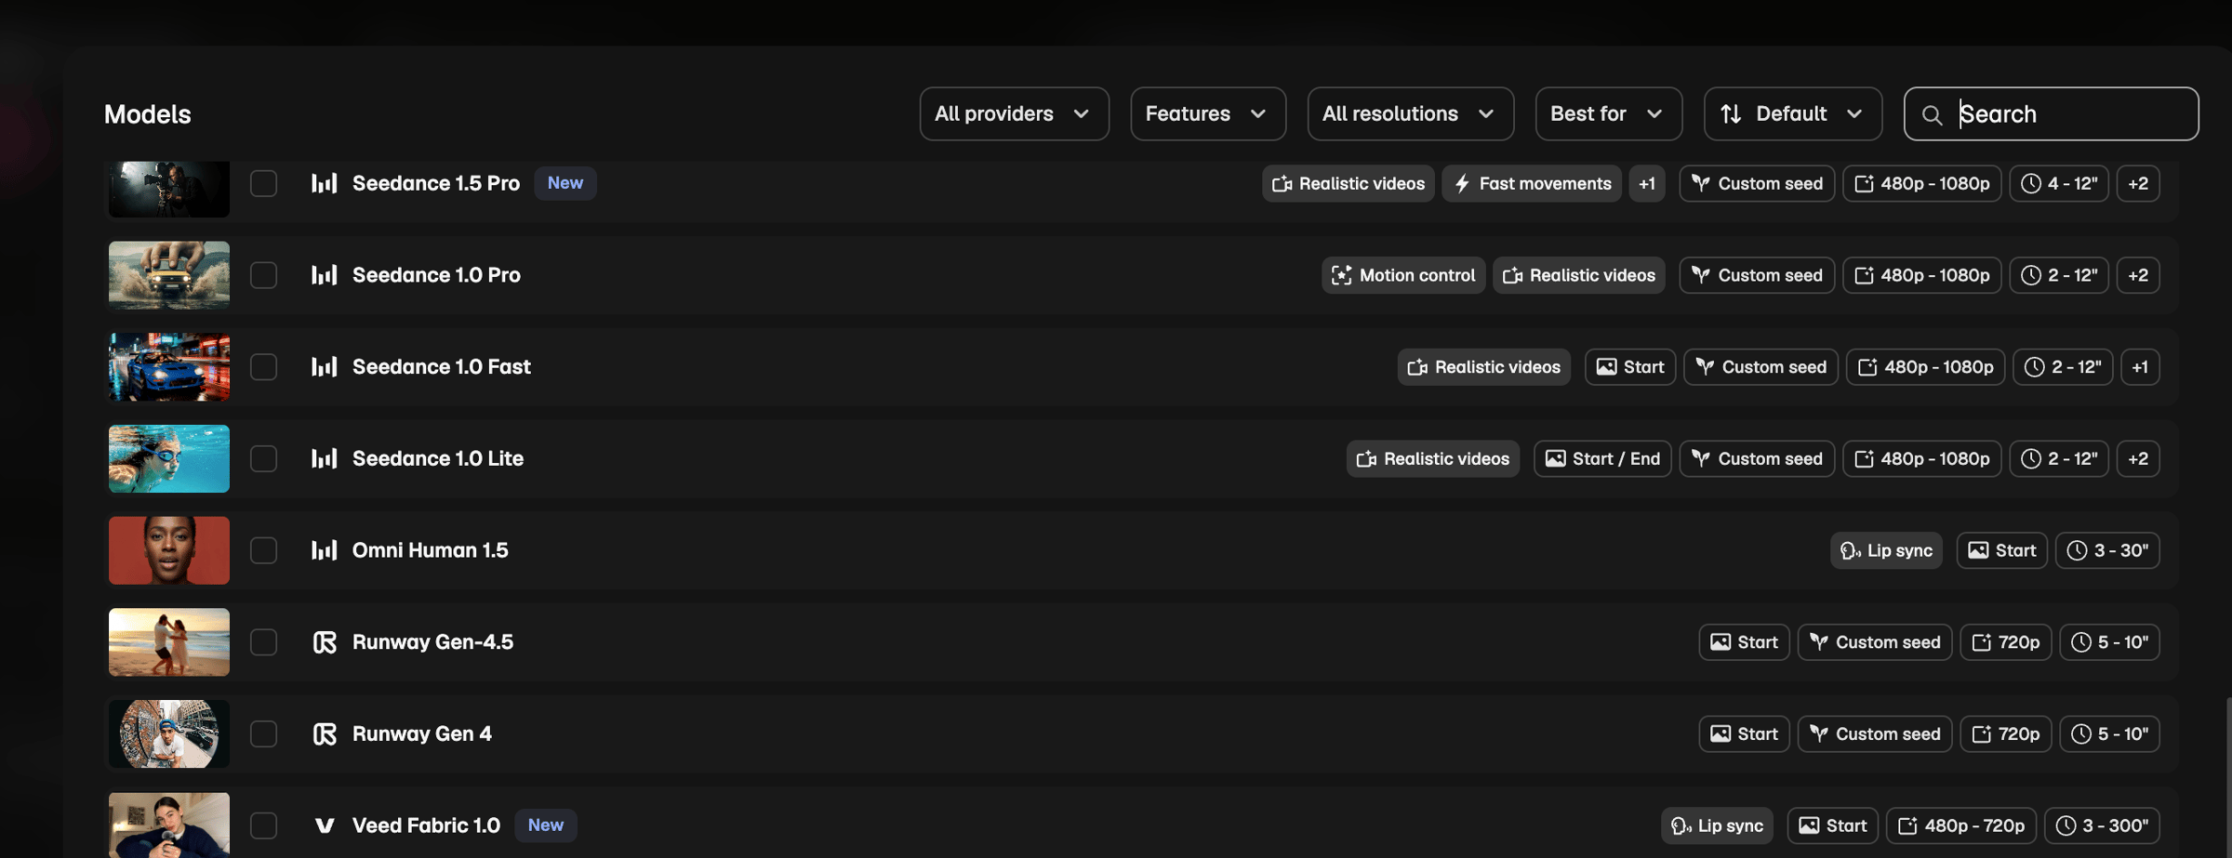The height and width of the screenshot is (858, 2232).
Task: Click the provider icon beside Seedance 1.0 Fast
Action: click(x=324, y=367)
